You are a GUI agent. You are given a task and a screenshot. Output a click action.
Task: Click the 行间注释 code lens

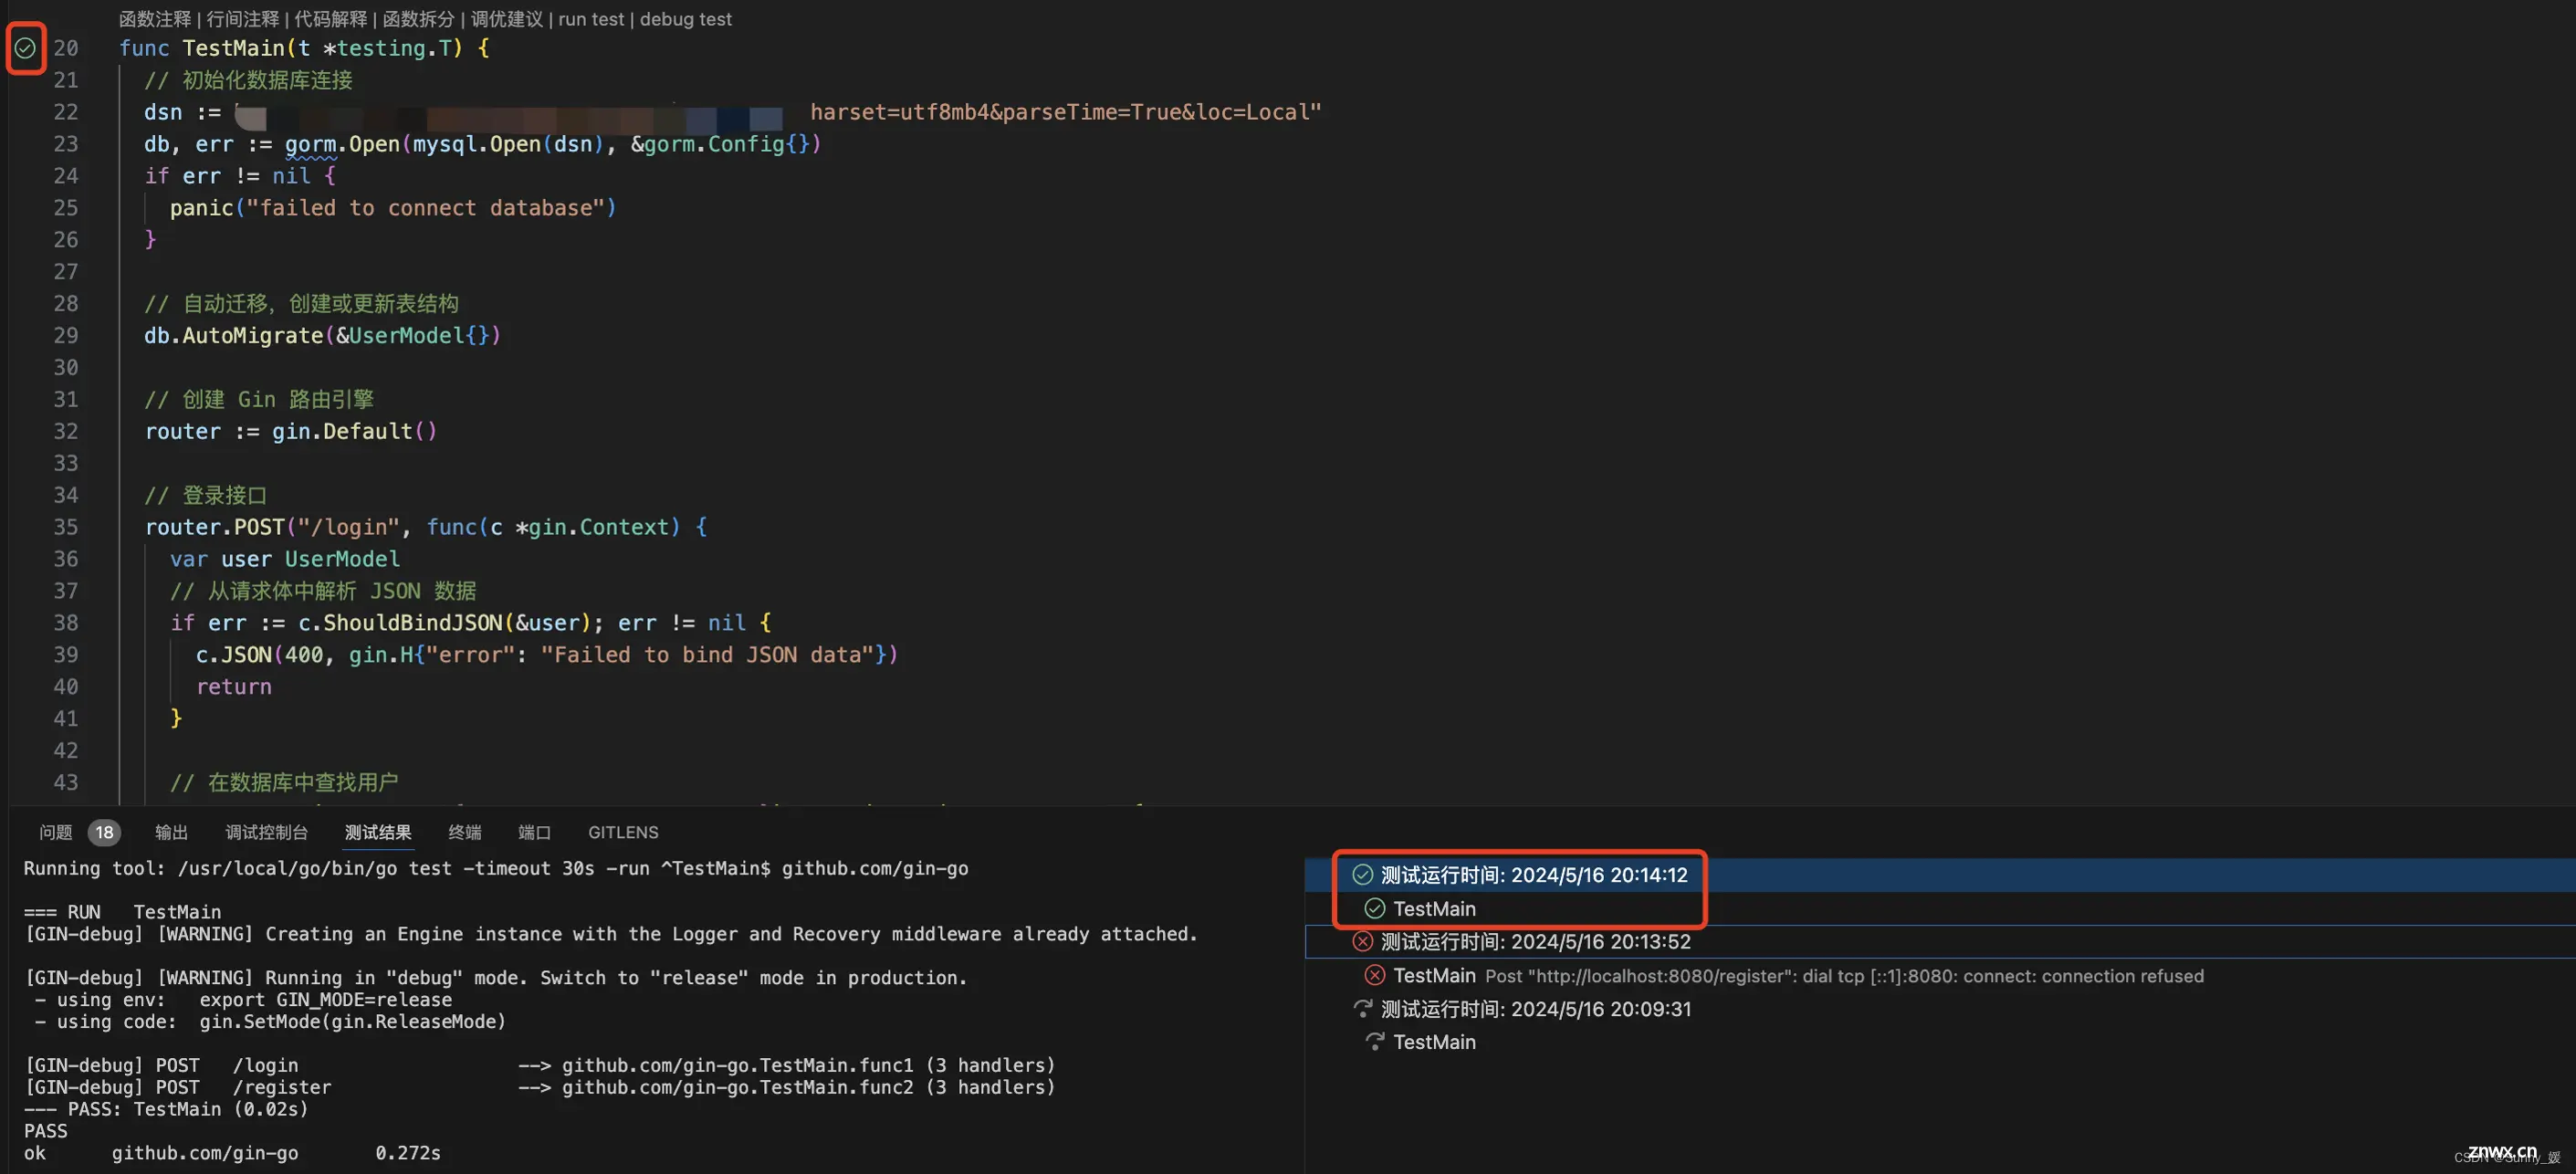click(243, 19)
